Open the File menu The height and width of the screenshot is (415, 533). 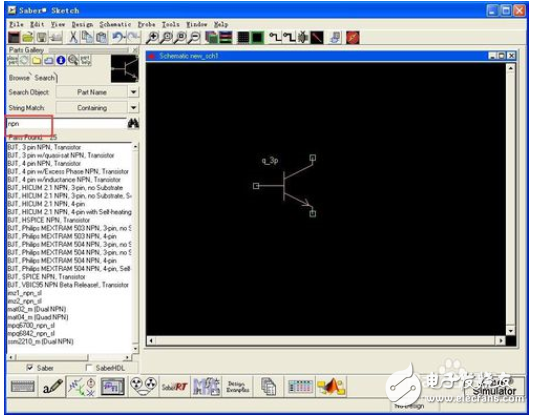coord(16,24)
